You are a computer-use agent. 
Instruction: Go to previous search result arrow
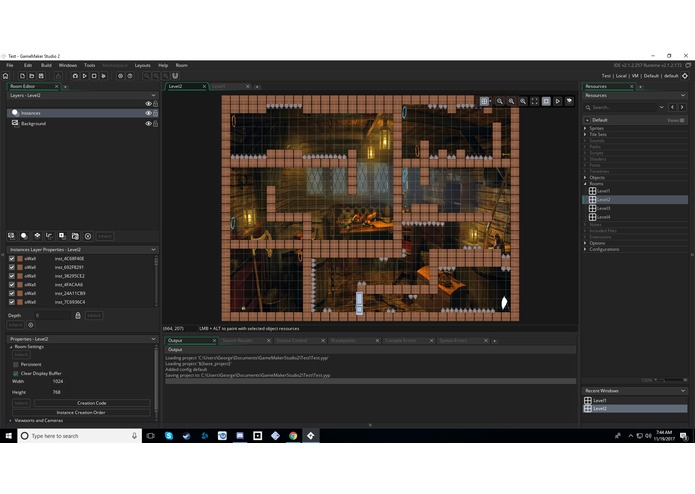[x=673, y=107]
